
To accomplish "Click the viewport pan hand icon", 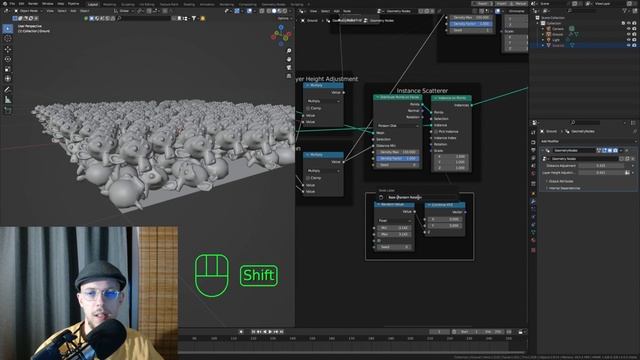I will click(x=289, y=60).
